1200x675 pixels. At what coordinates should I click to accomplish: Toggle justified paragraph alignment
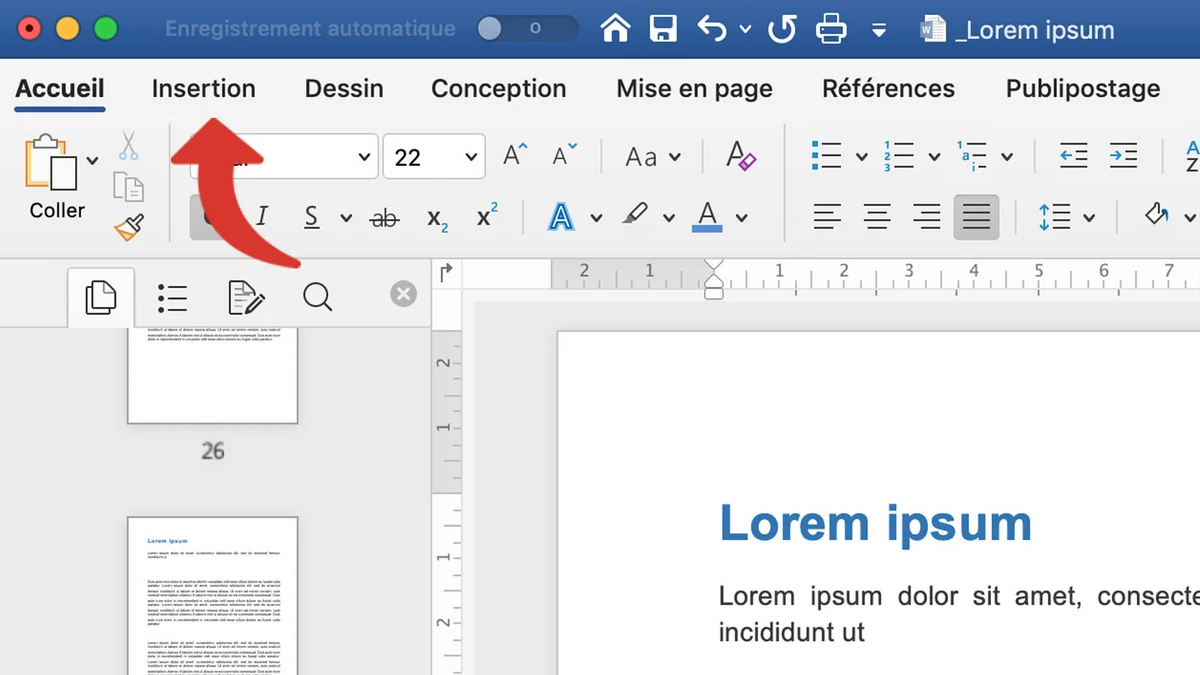click(976, 215)
